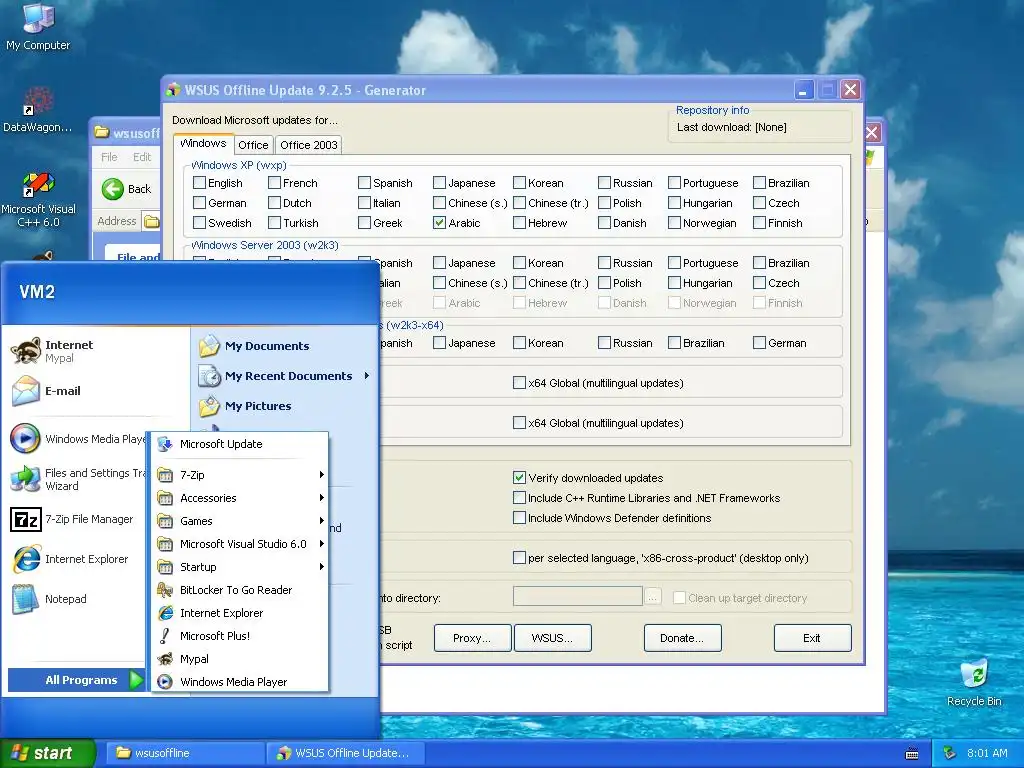This screenshot has width=1024, height=768.
Task: Click Microsoft Update in All Programs
Action: pyautogui.click(x=240, y=444)
